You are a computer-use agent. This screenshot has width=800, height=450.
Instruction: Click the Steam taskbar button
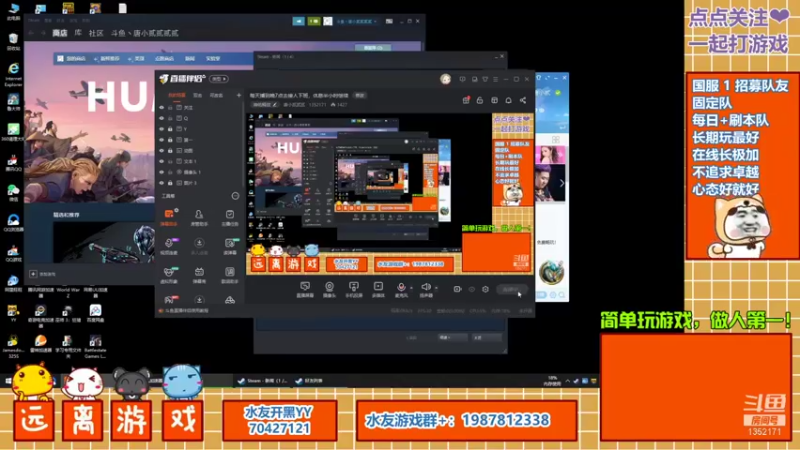[263, 381]
